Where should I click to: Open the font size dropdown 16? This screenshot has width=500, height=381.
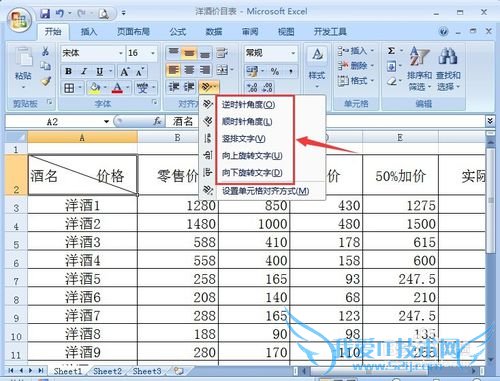(x=153, y=53)
